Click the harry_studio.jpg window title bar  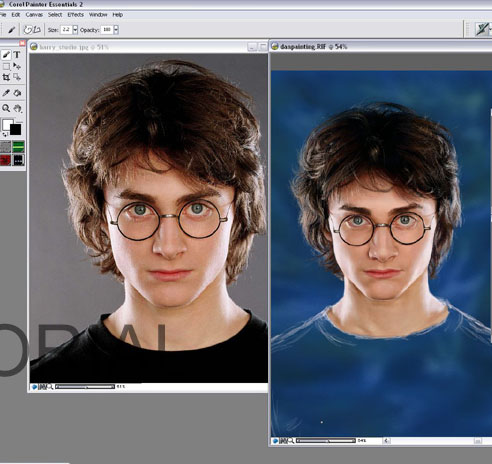pos(148,47)
